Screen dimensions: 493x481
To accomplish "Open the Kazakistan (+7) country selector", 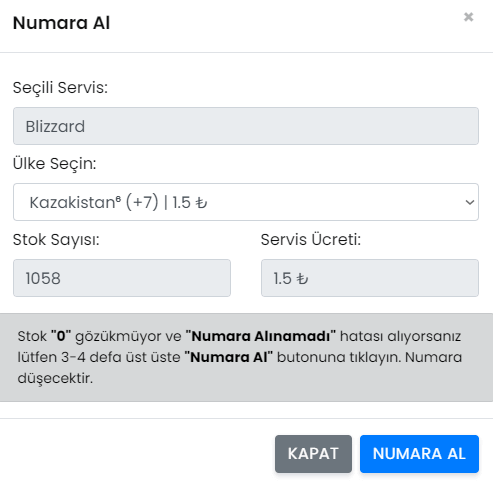I will pyautogui.click(x=246, y=202).
